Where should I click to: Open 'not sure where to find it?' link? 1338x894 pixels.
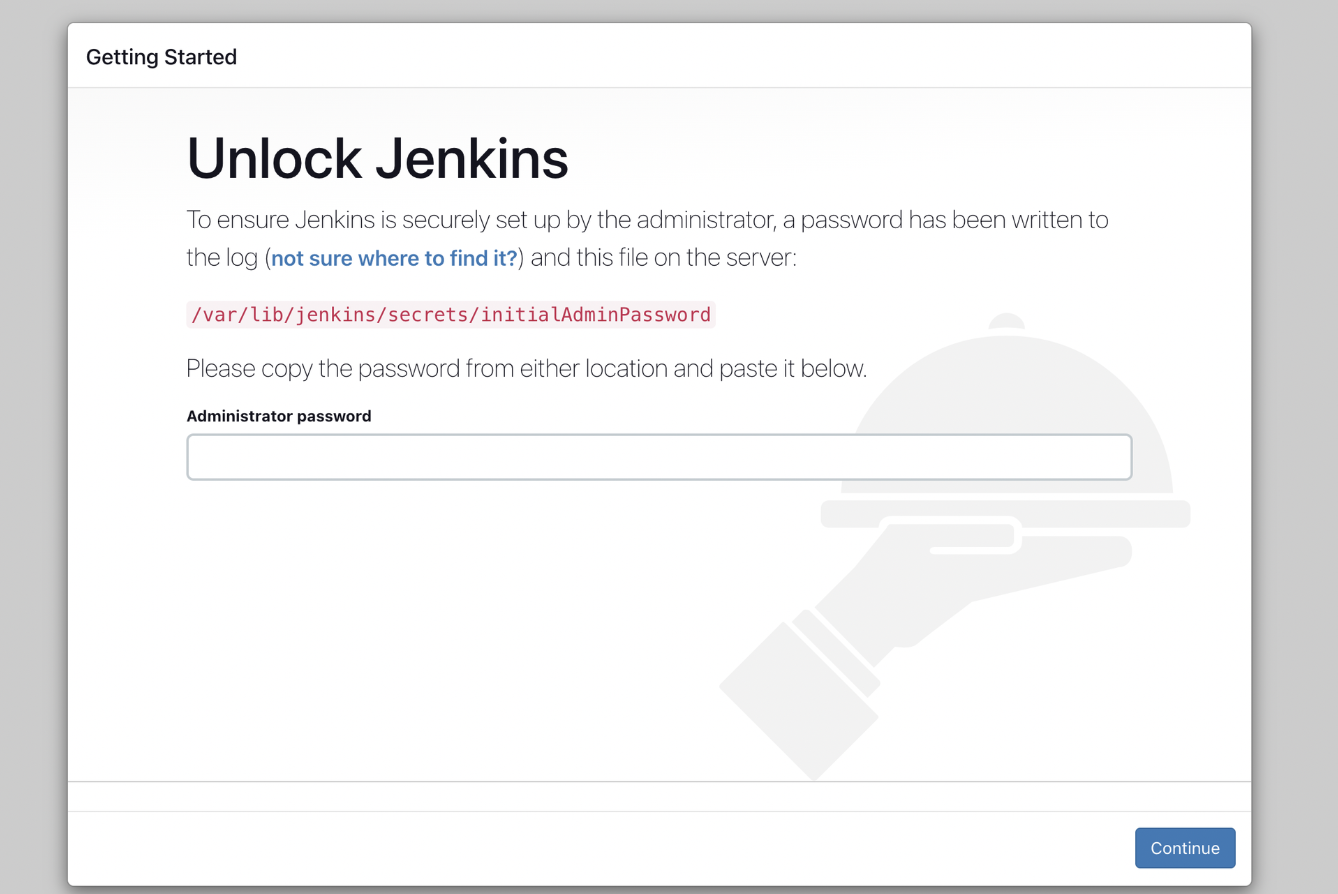pos(394,258)
